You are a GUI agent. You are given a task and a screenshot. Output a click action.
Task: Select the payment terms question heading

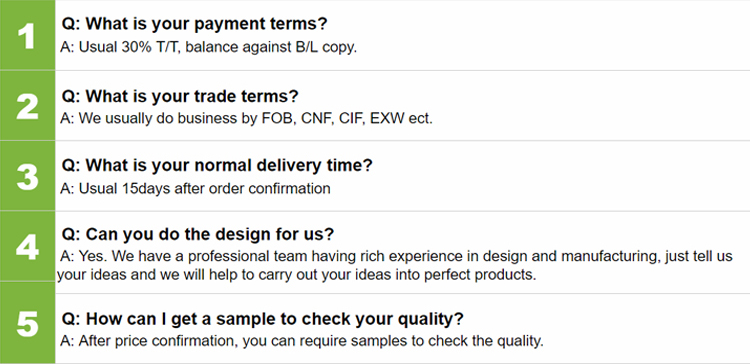tap(194, 24)
